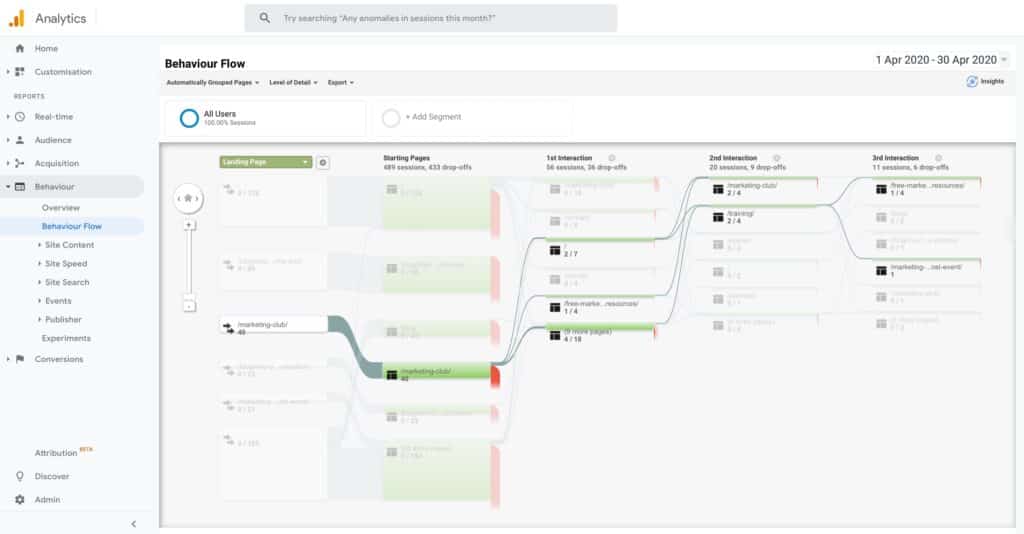Click the Add Segment empty circle
The image size is (1024, 534).
coord(391,118)
